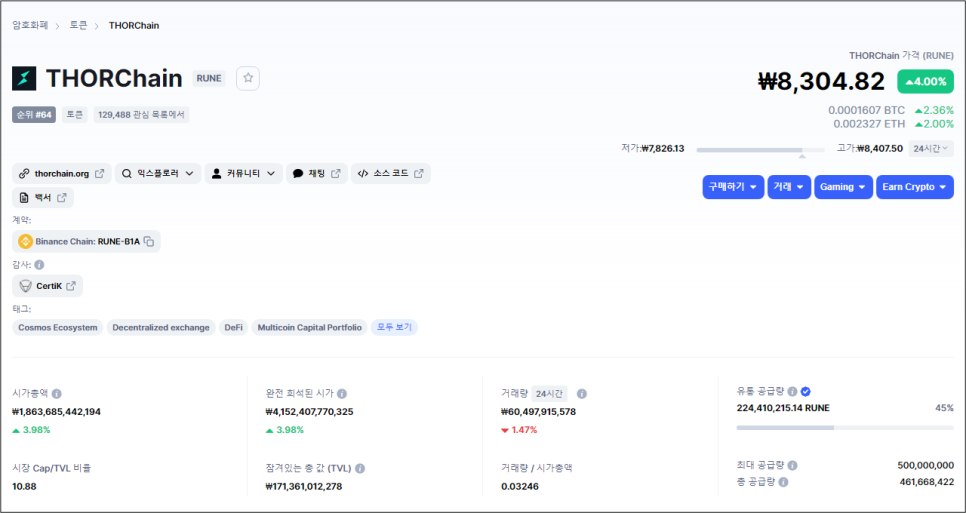
Task: Open thorchain.org website link
Action: click(62, 174)
